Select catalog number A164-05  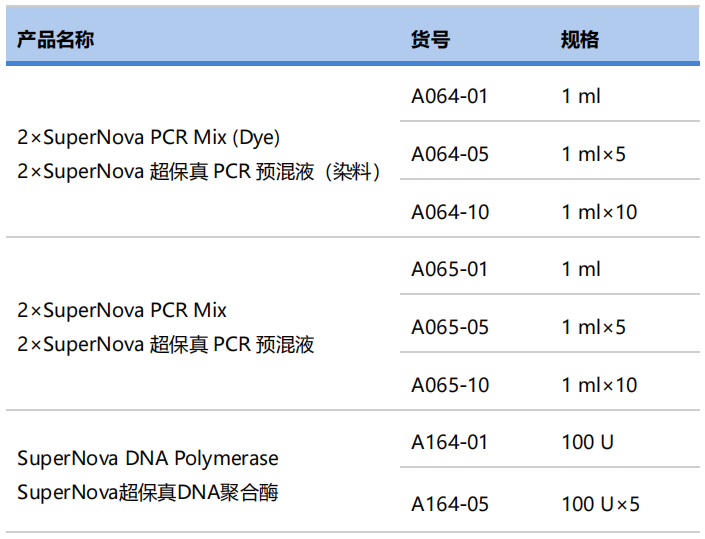tap(450, 504)
